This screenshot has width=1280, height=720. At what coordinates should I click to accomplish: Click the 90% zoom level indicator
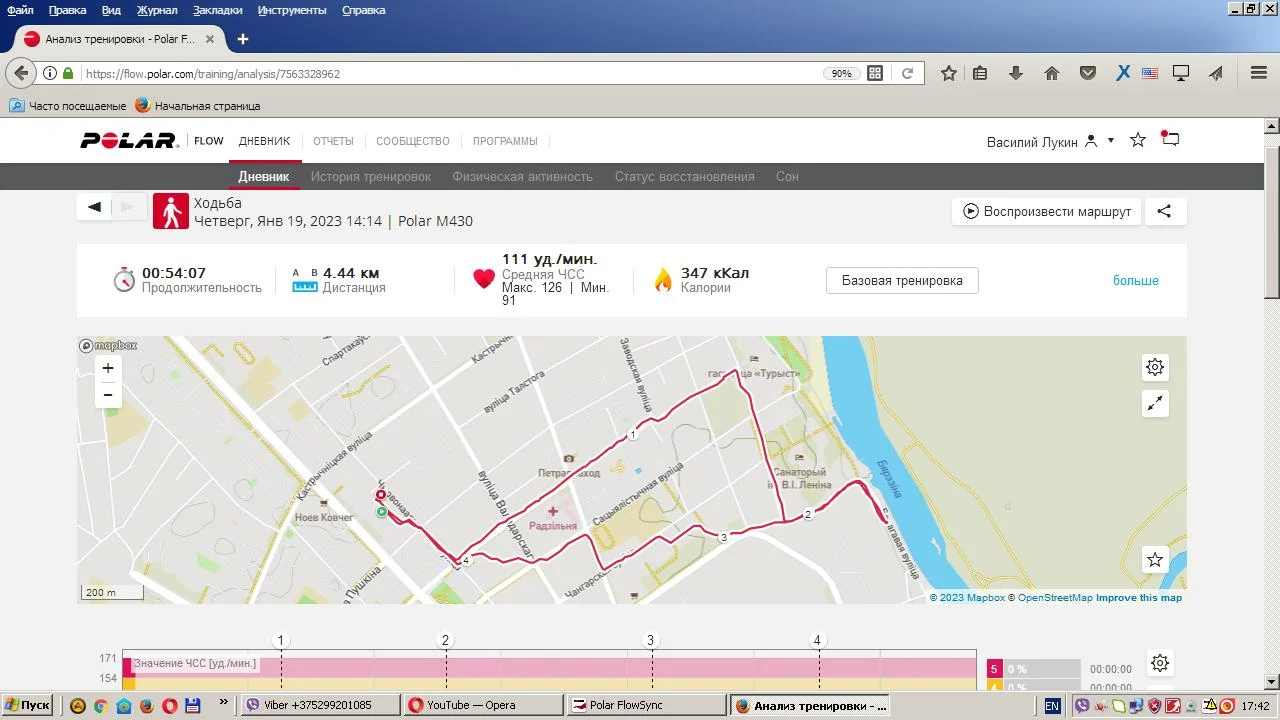point(841,73)
